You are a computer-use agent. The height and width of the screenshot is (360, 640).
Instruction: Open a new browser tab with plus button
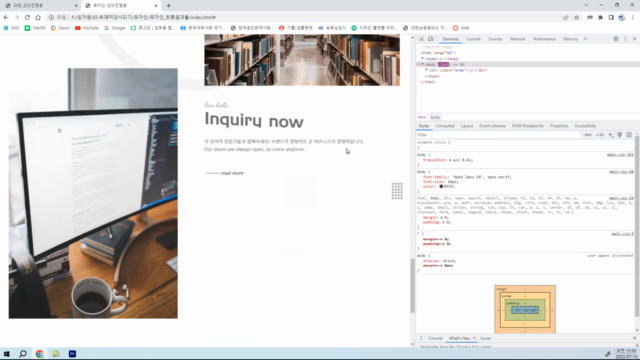169,6
